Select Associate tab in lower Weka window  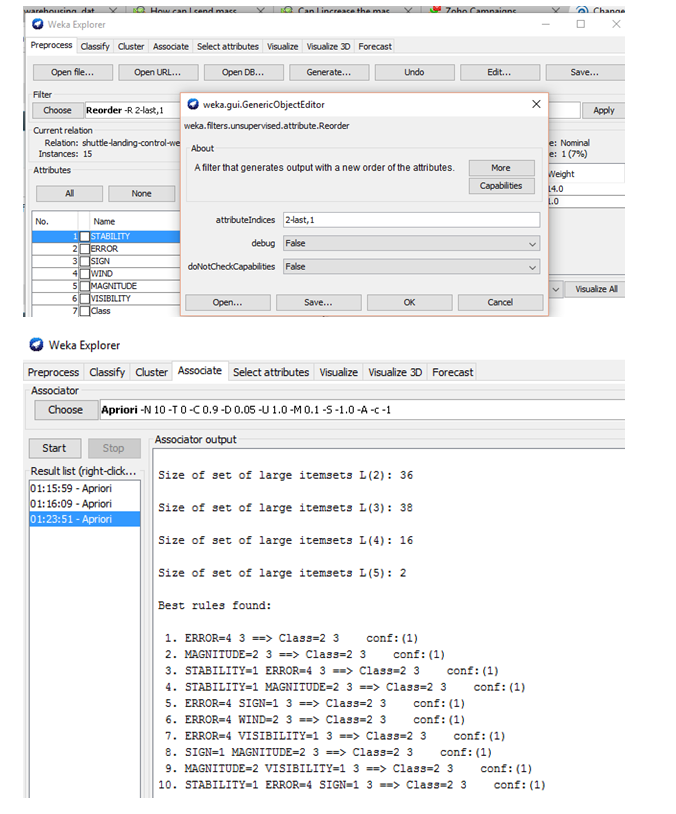200,371
